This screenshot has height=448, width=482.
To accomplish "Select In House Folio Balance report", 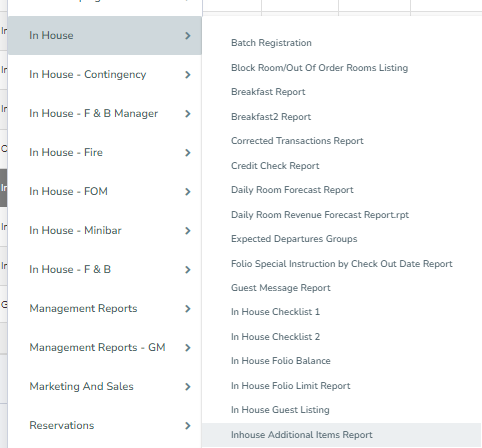I will (x=281, y=361).
